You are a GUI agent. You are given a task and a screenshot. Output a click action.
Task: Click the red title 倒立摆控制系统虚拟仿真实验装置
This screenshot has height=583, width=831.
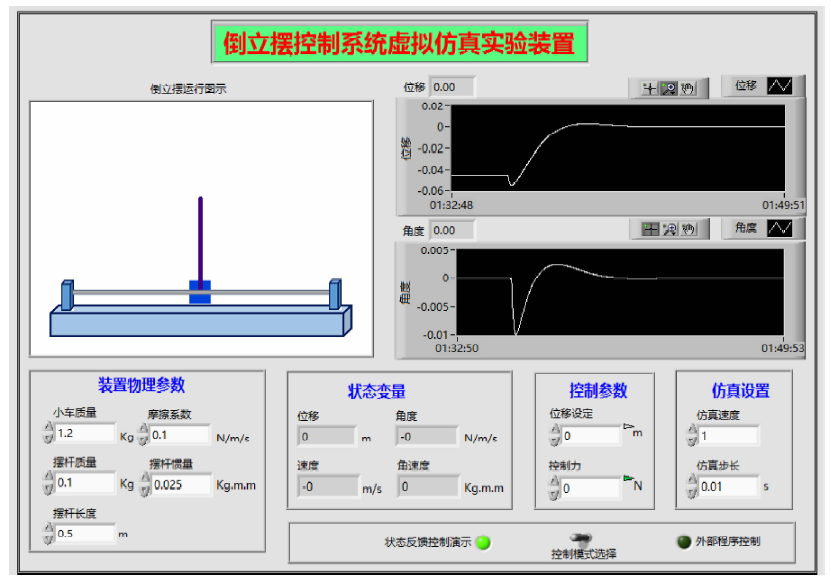(399, 43)
